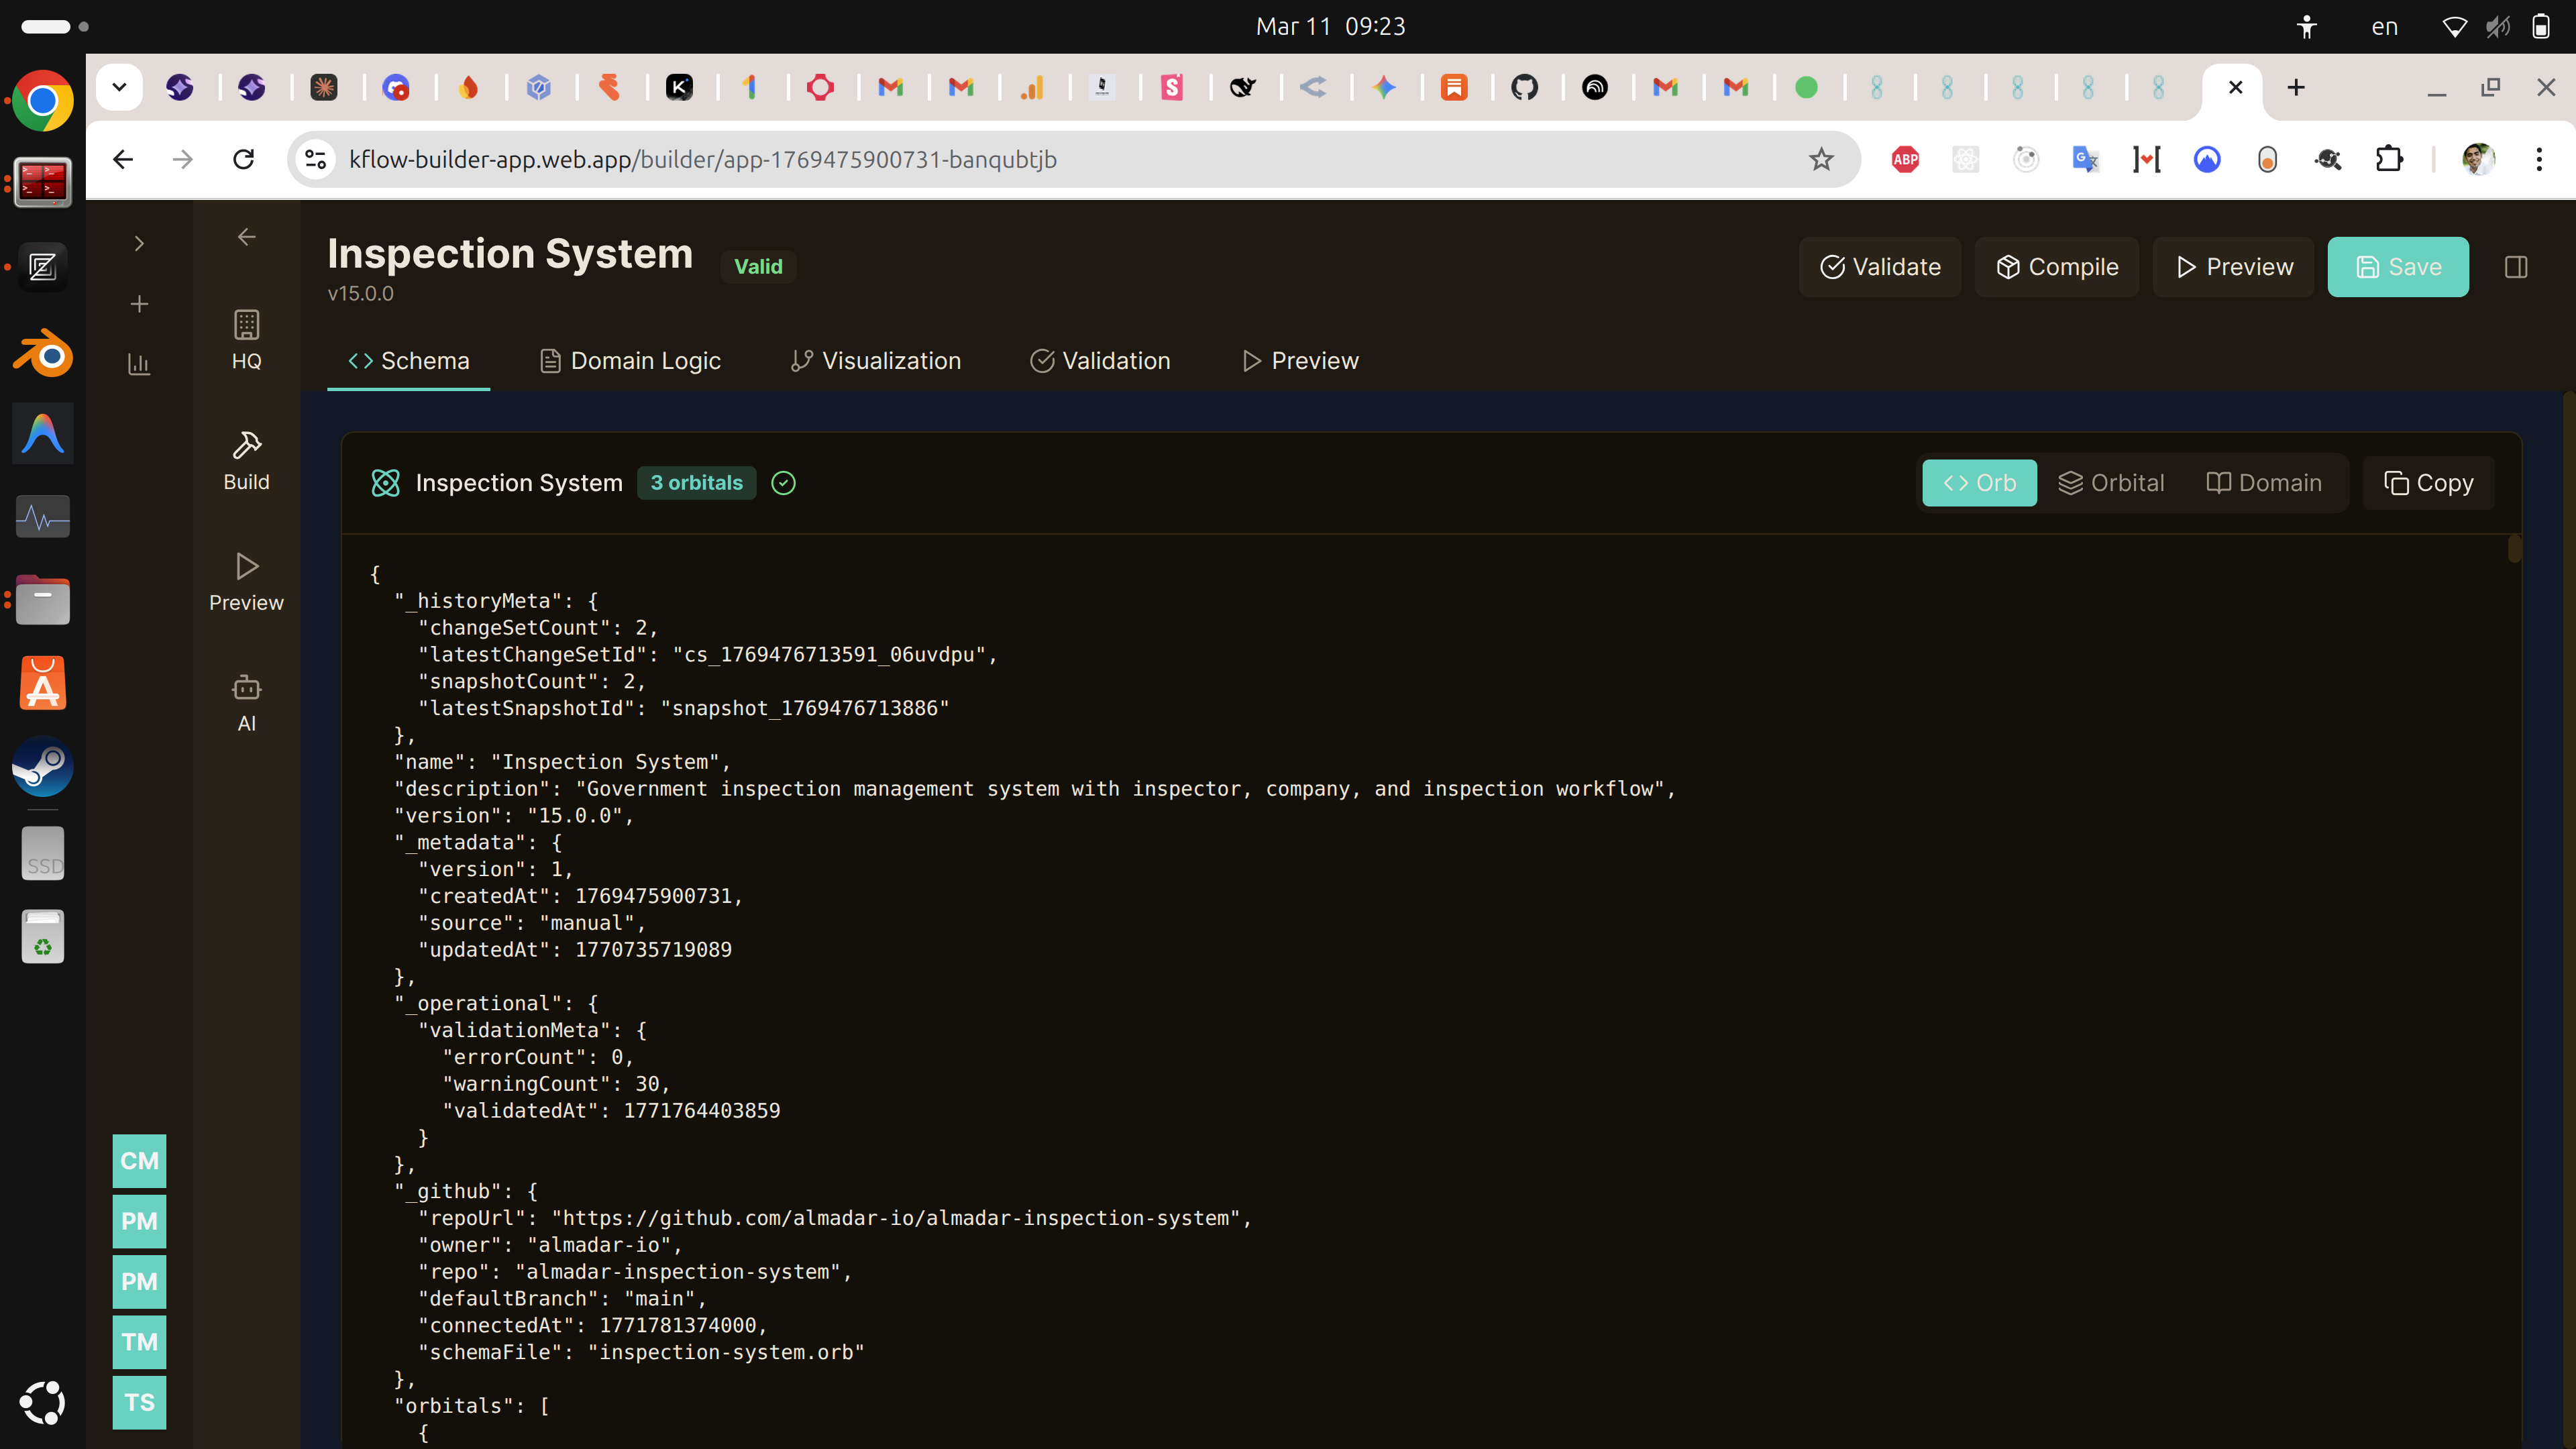Toggle the right side panel icon
The width and height of the screenshot is (2576, 1449).
click(2516, 267)
